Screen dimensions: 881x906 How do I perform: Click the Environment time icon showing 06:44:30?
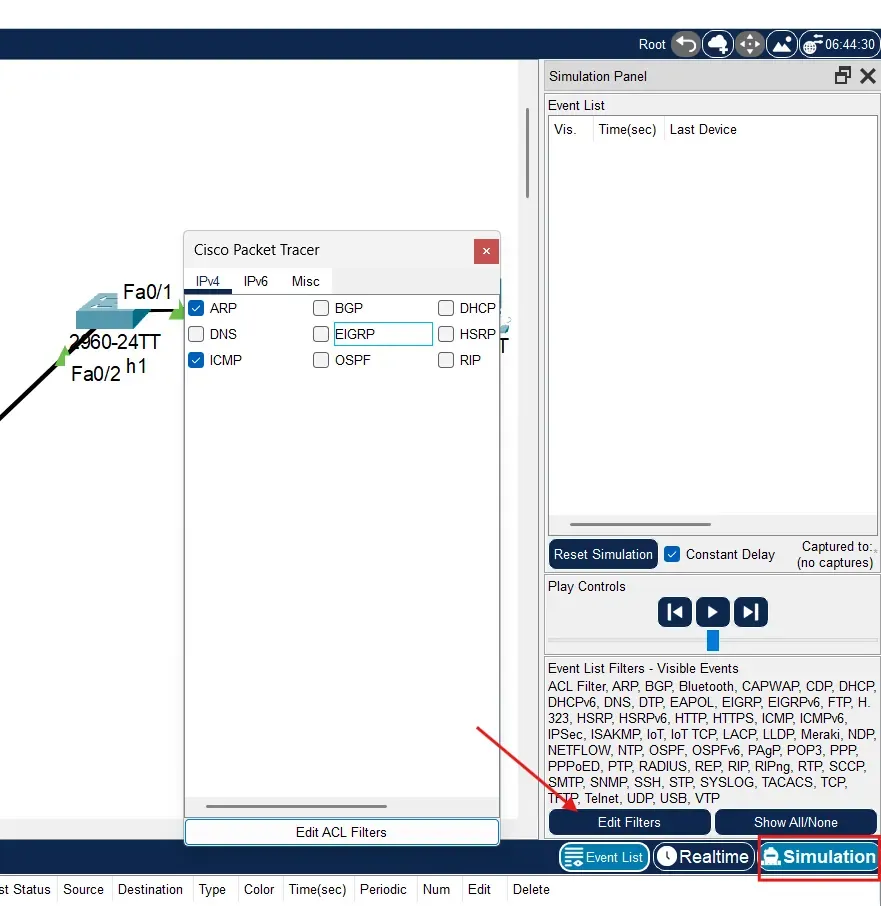click(840, 44)
